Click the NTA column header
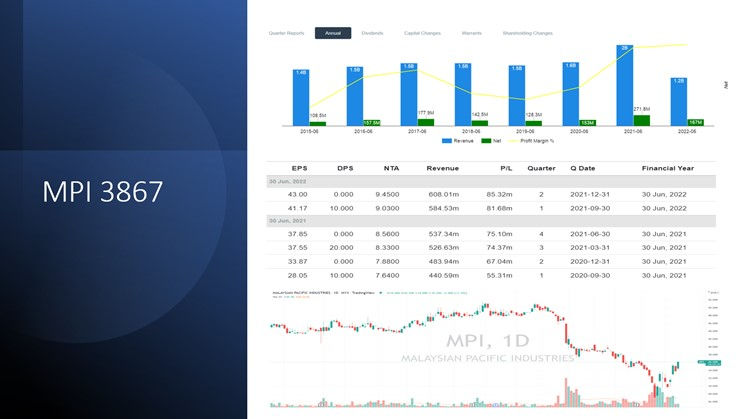Image resolution: width=752 pixels, height=419 pixels. [x=391, y=168]
